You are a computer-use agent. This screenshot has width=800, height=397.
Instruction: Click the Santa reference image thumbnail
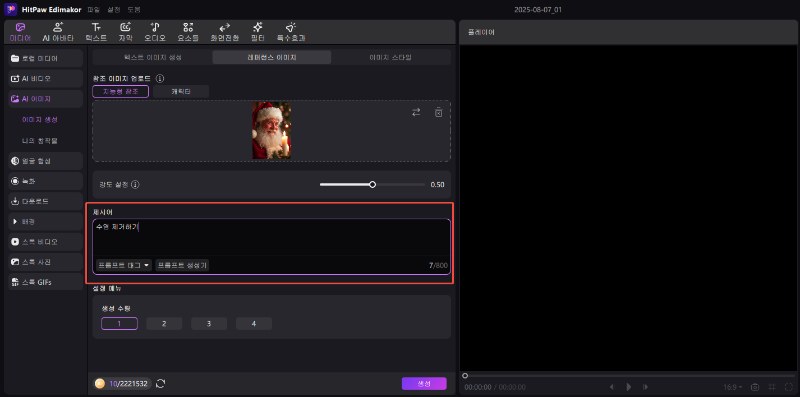coord(271,130)
